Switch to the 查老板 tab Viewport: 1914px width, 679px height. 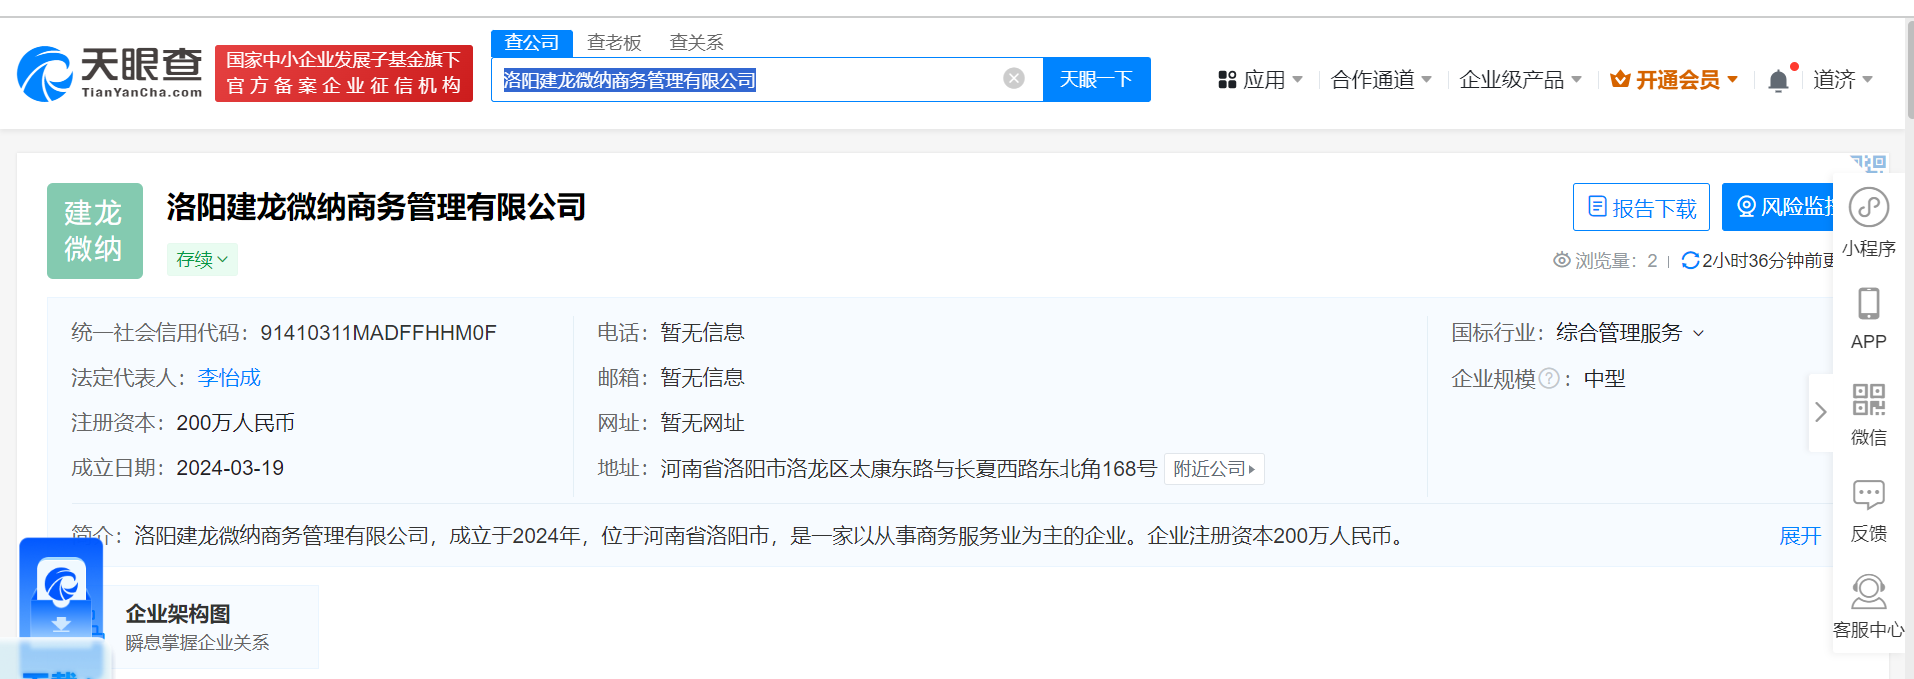pyautogui.click(x=614, y=42)
